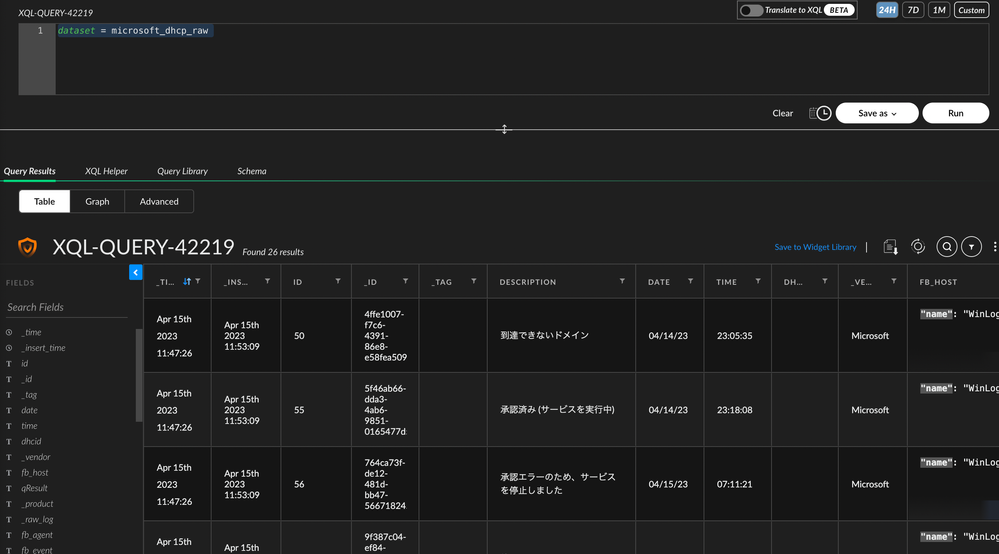
Task: Click the export results to file icon
Action: [x=889, y=247]
